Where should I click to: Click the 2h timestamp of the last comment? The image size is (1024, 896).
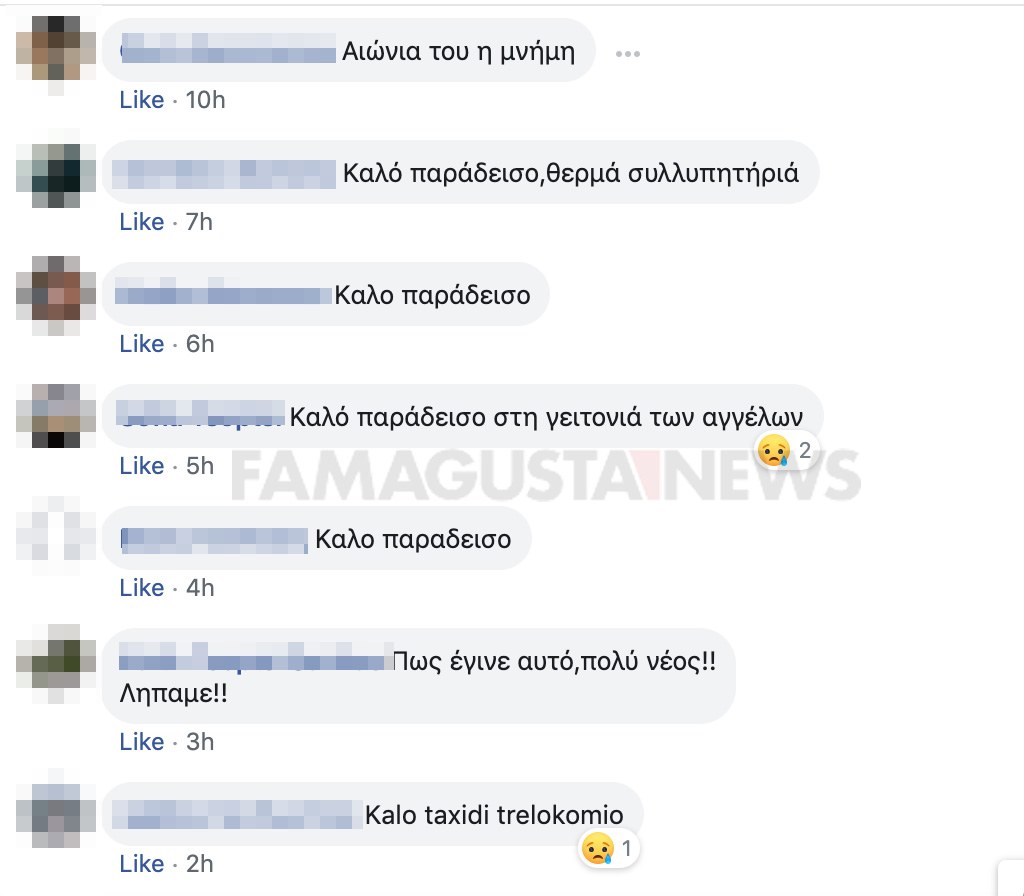click(x=200, y=865)
